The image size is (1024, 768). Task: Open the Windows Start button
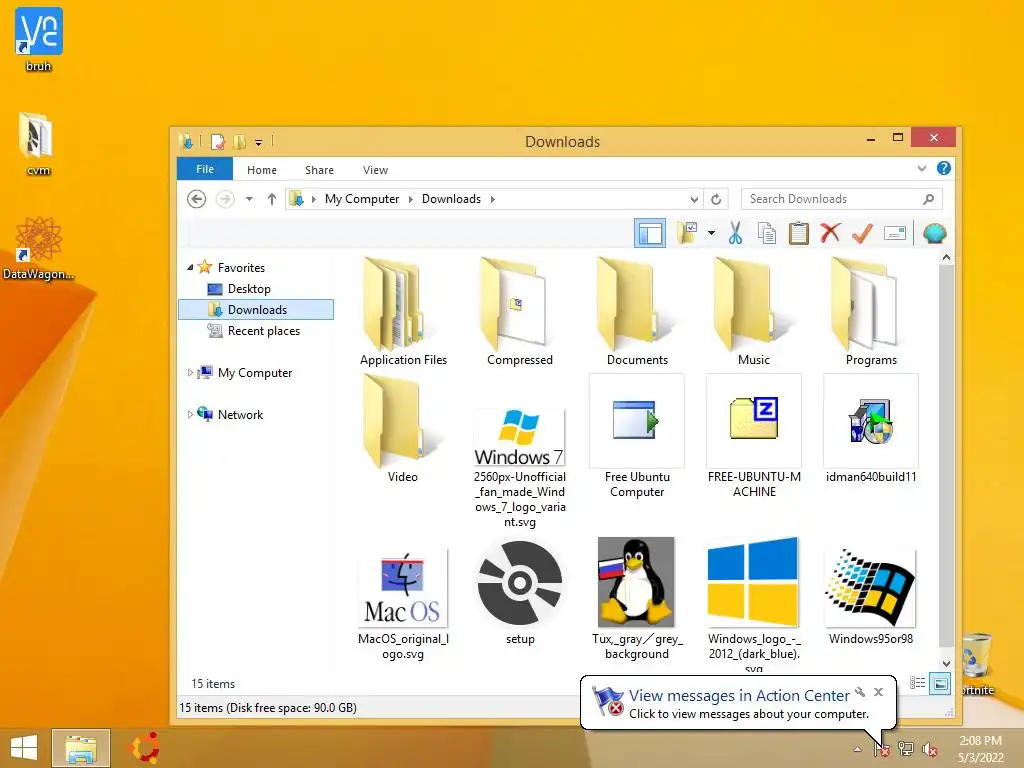tap(24, 748)
